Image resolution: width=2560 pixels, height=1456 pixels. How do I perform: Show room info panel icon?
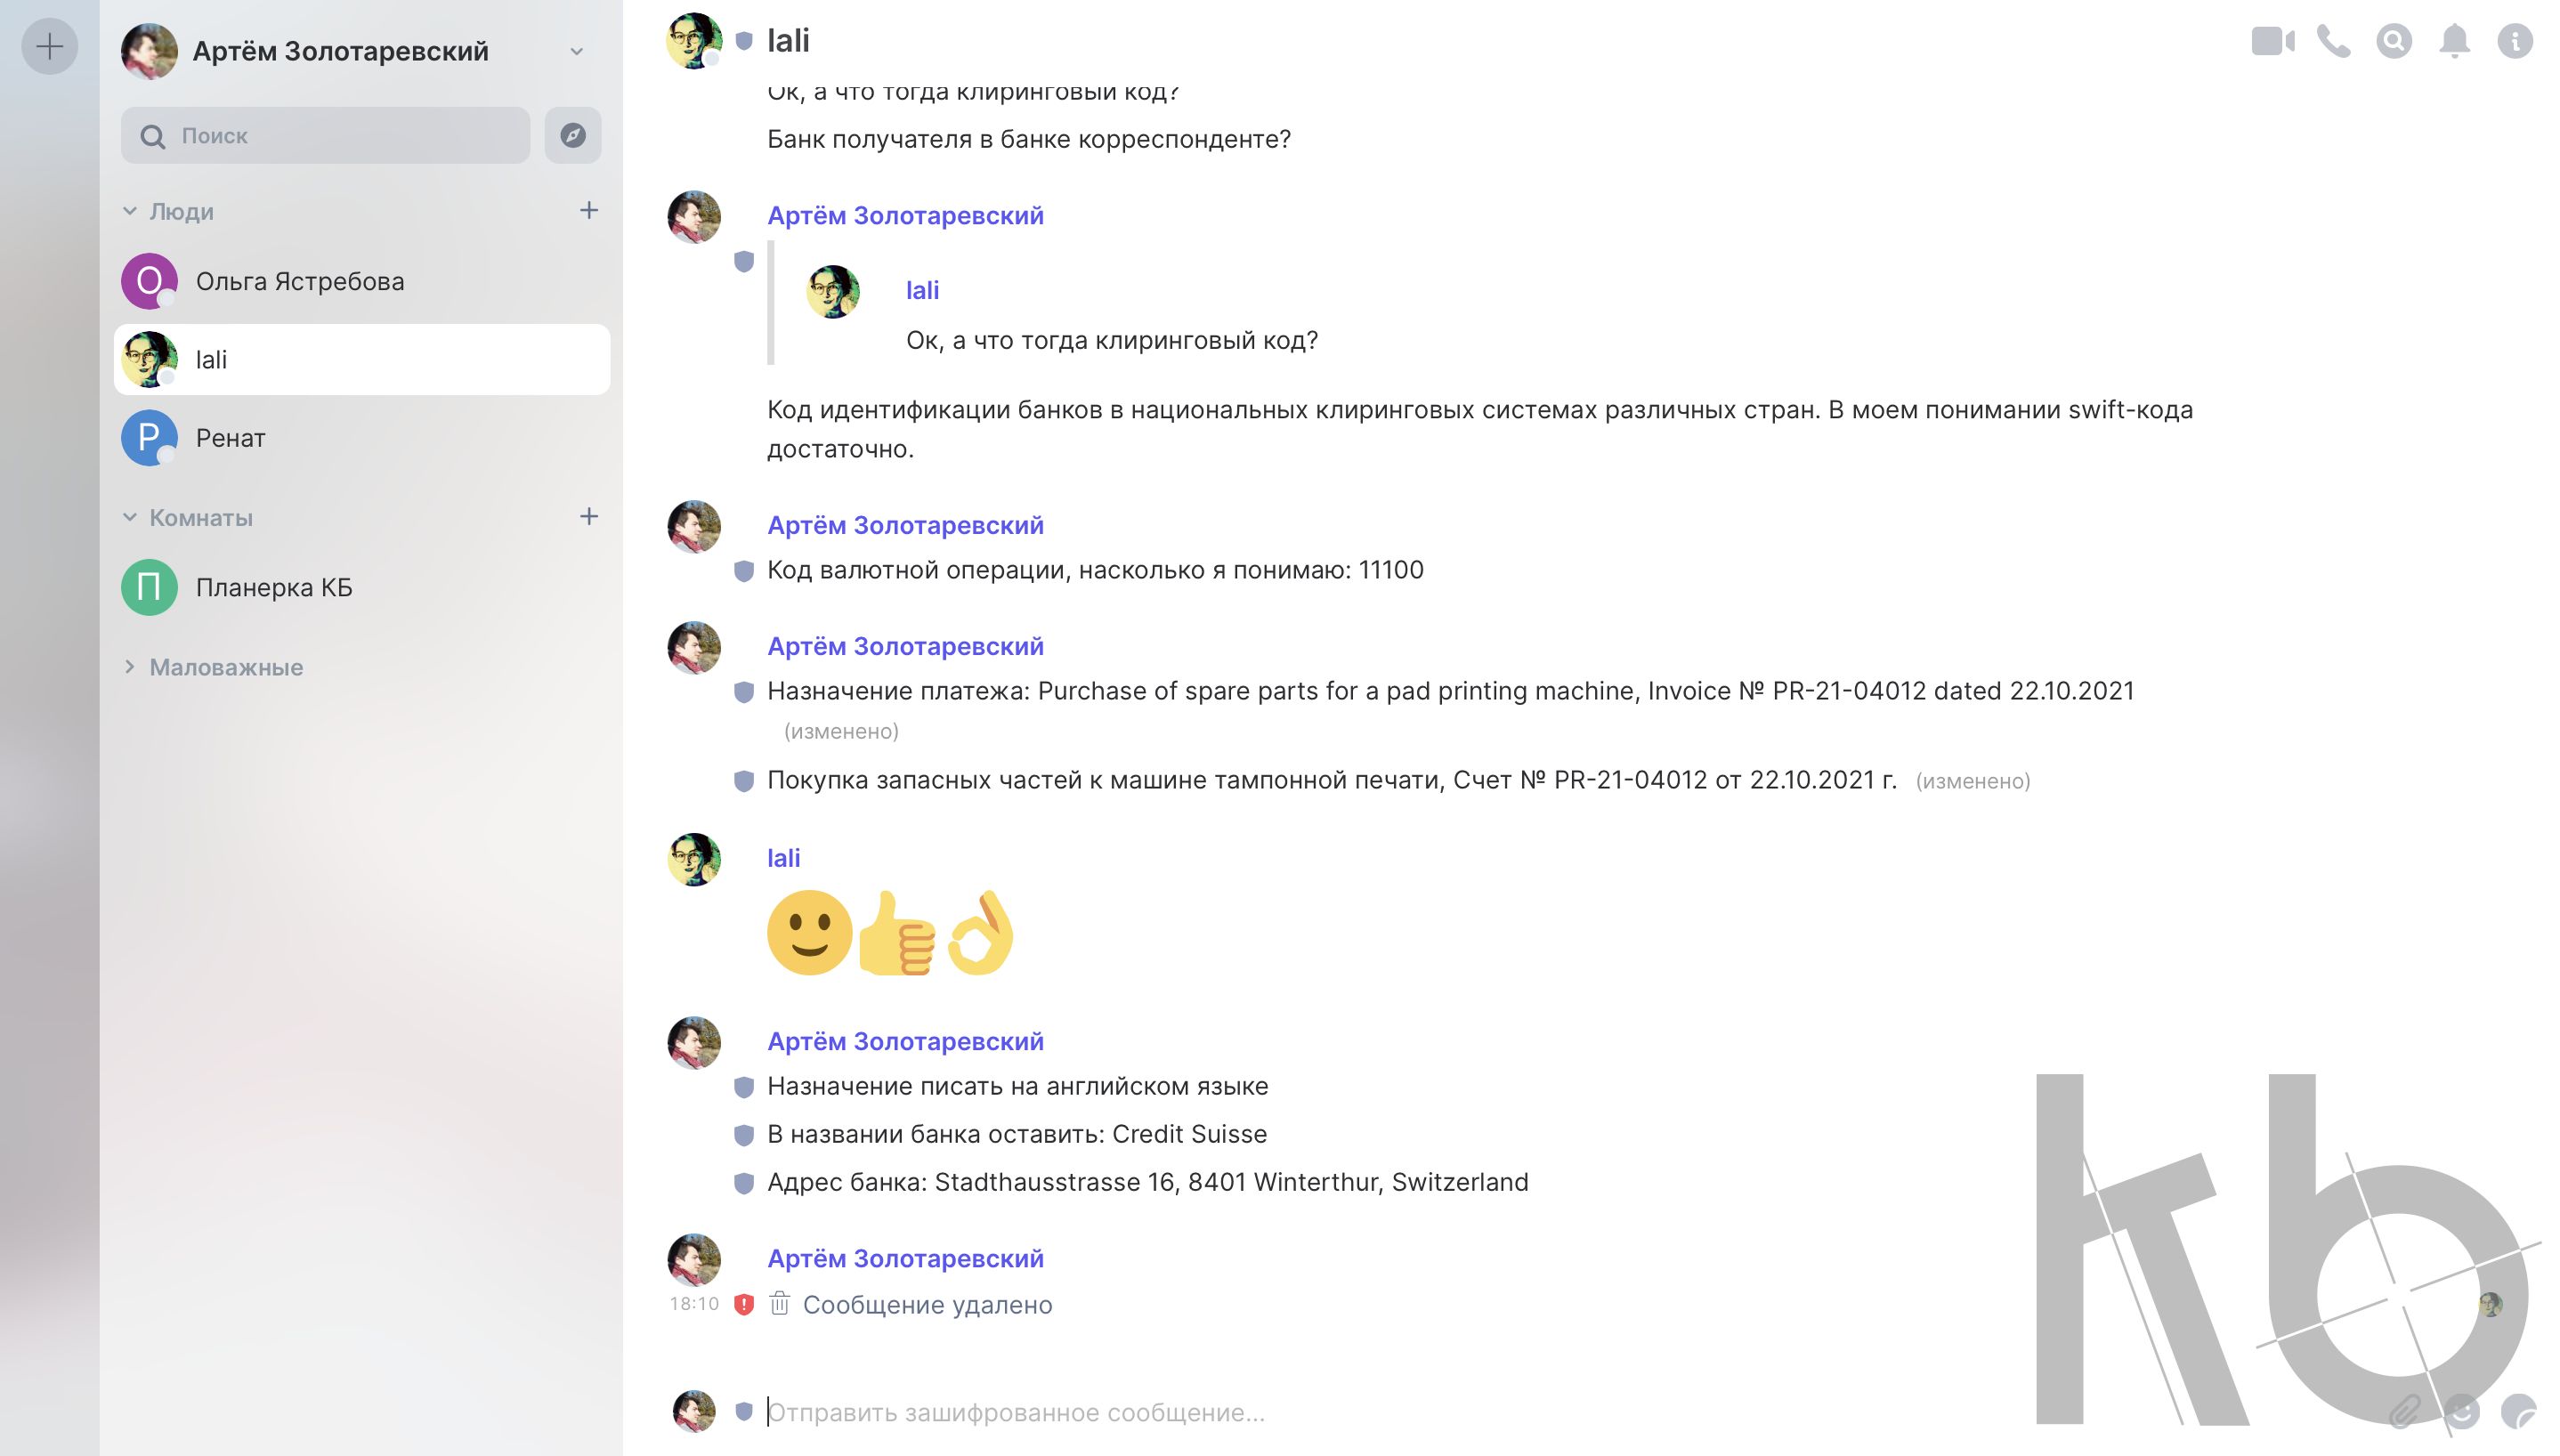click(2514, 41)
